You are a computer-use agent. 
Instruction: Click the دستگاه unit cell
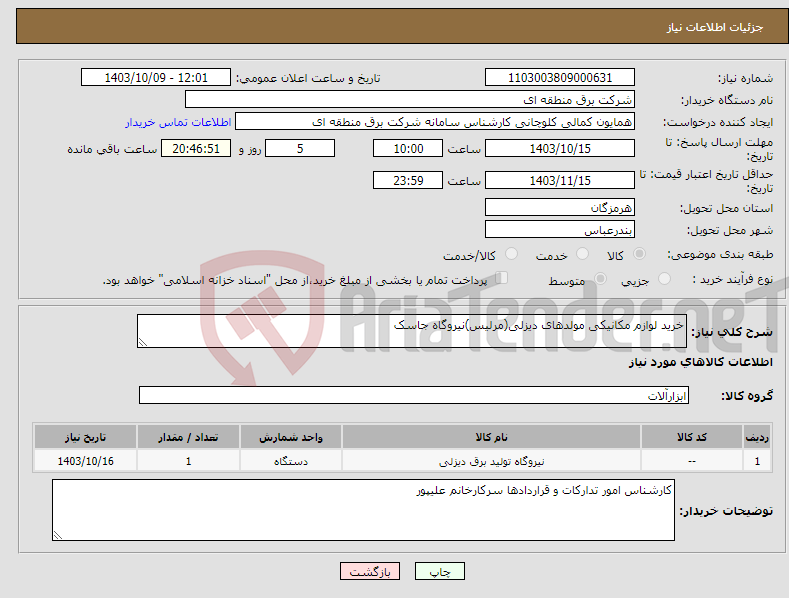(291, 461)
